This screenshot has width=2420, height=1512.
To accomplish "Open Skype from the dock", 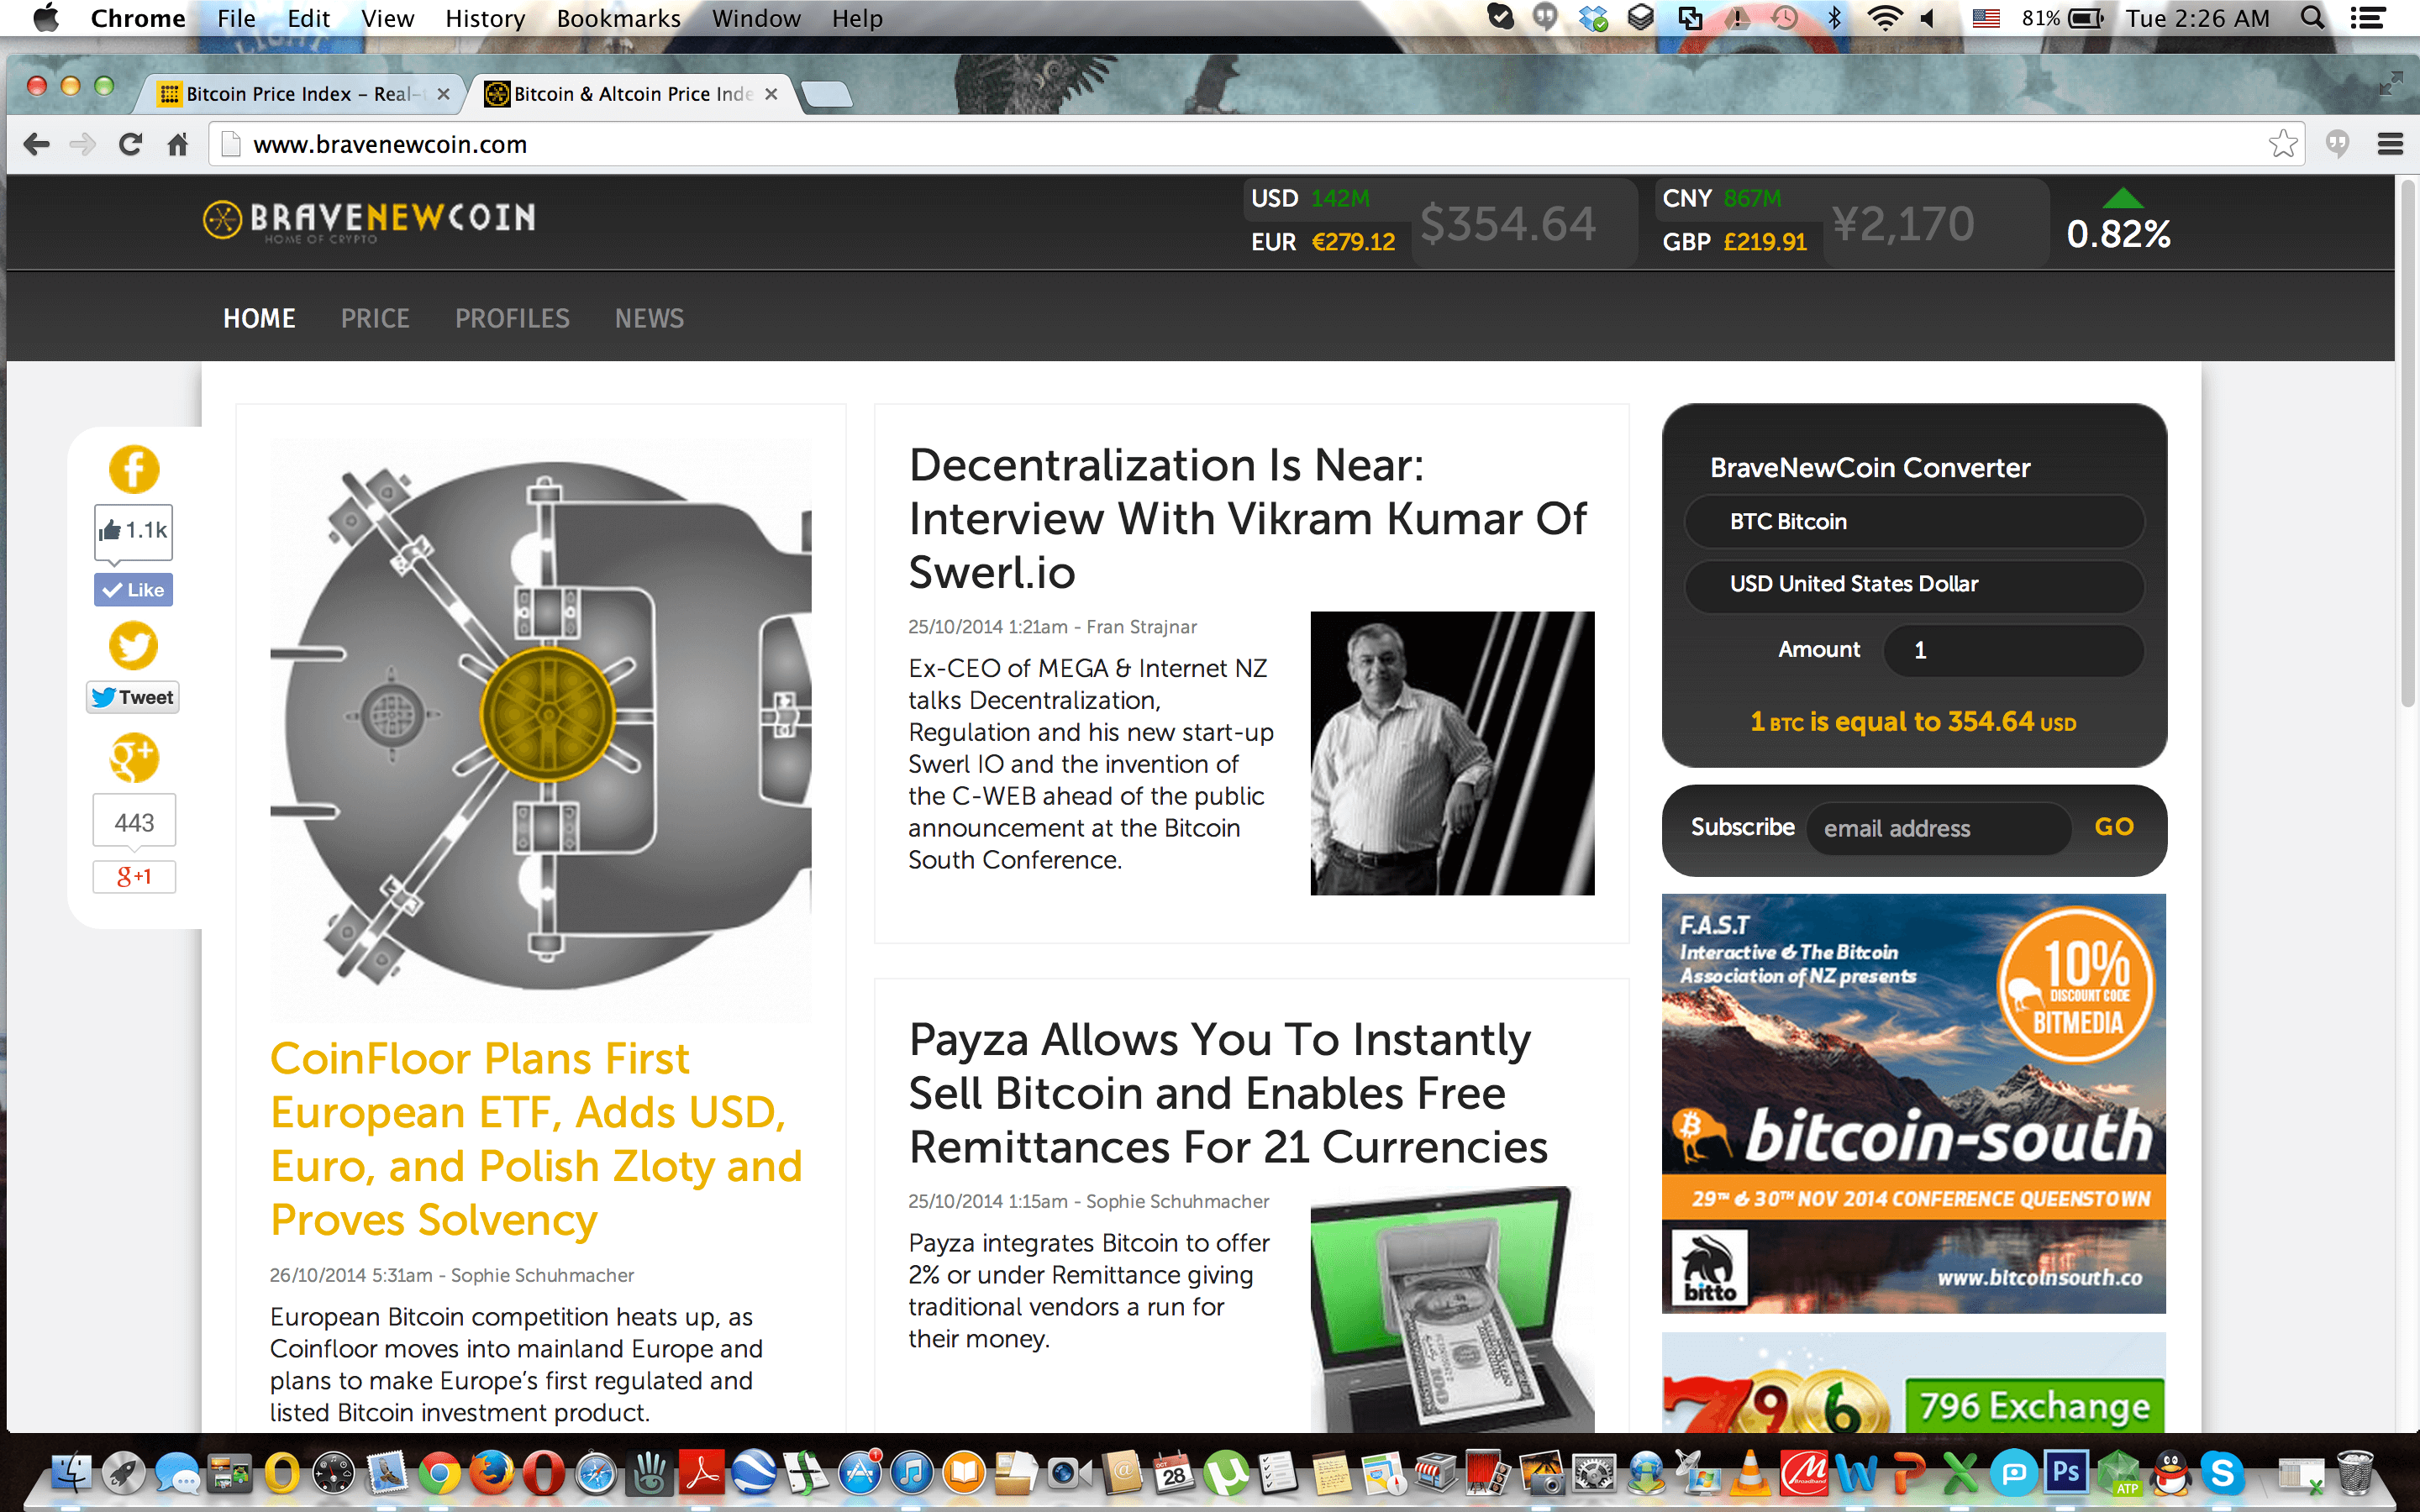I will point(2223,1473).
